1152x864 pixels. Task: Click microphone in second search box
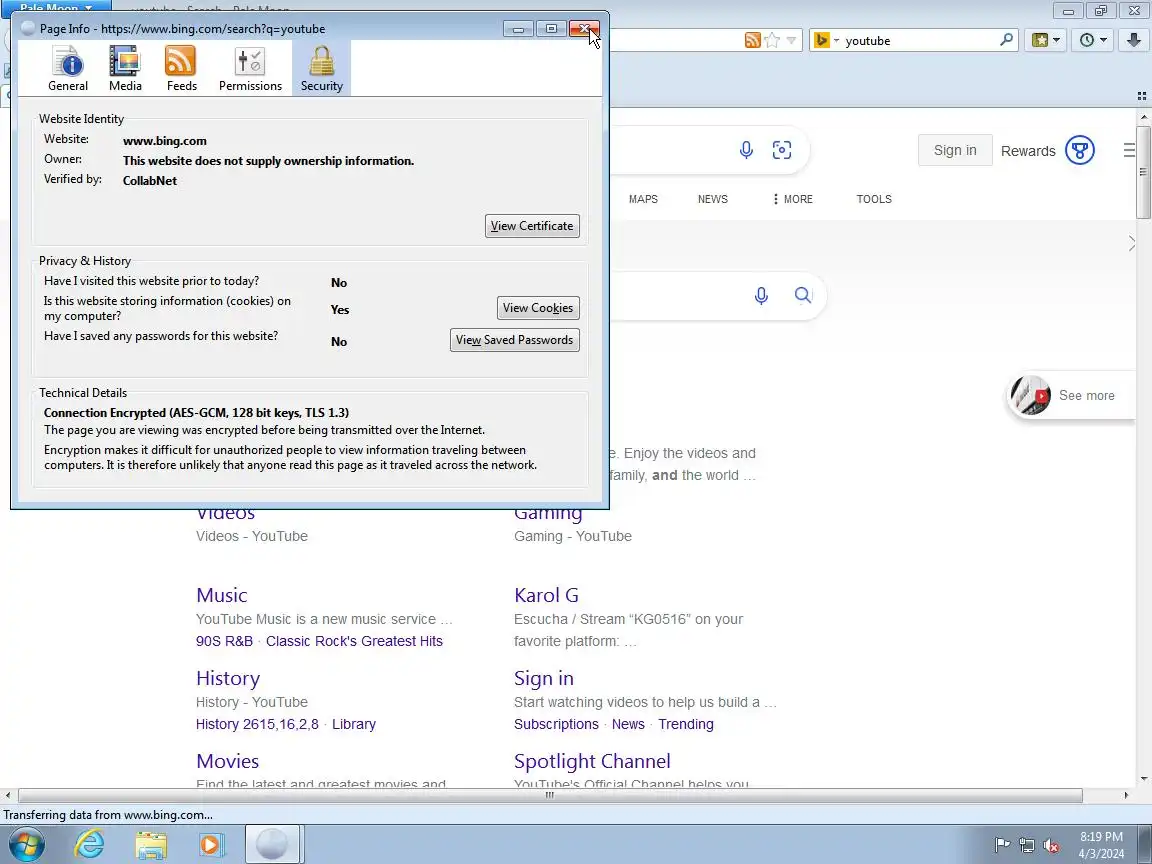[761, 295]
